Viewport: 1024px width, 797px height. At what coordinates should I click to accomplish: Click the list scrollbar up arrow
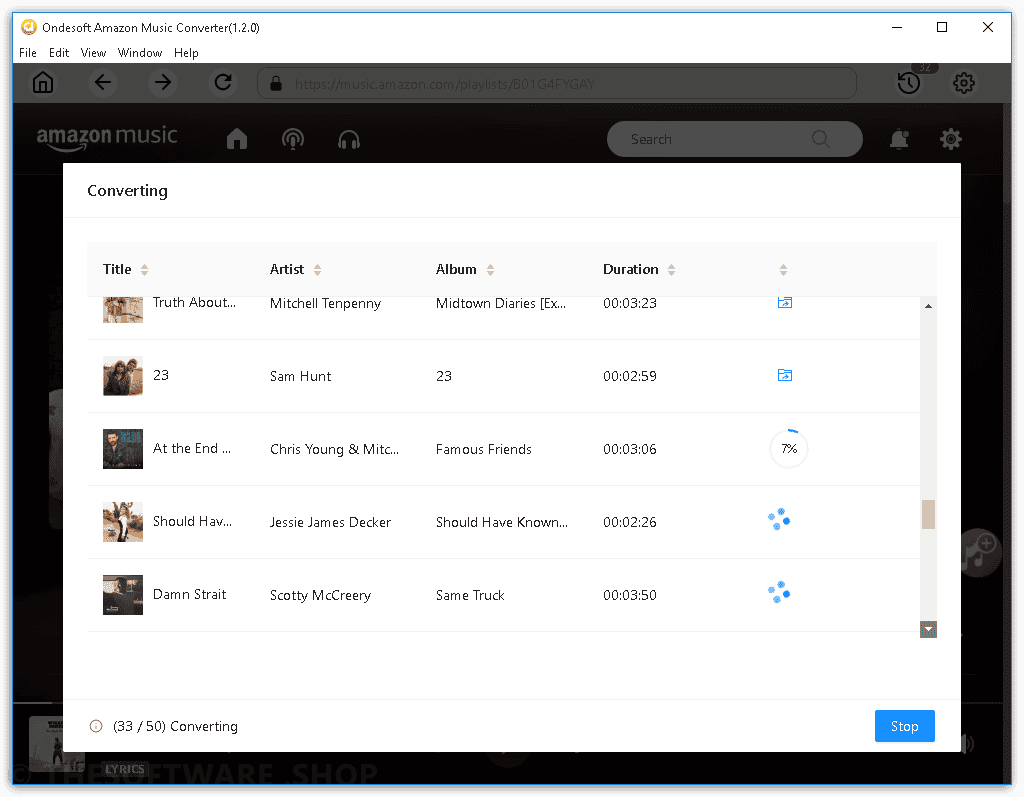click(x=928, y=306)
